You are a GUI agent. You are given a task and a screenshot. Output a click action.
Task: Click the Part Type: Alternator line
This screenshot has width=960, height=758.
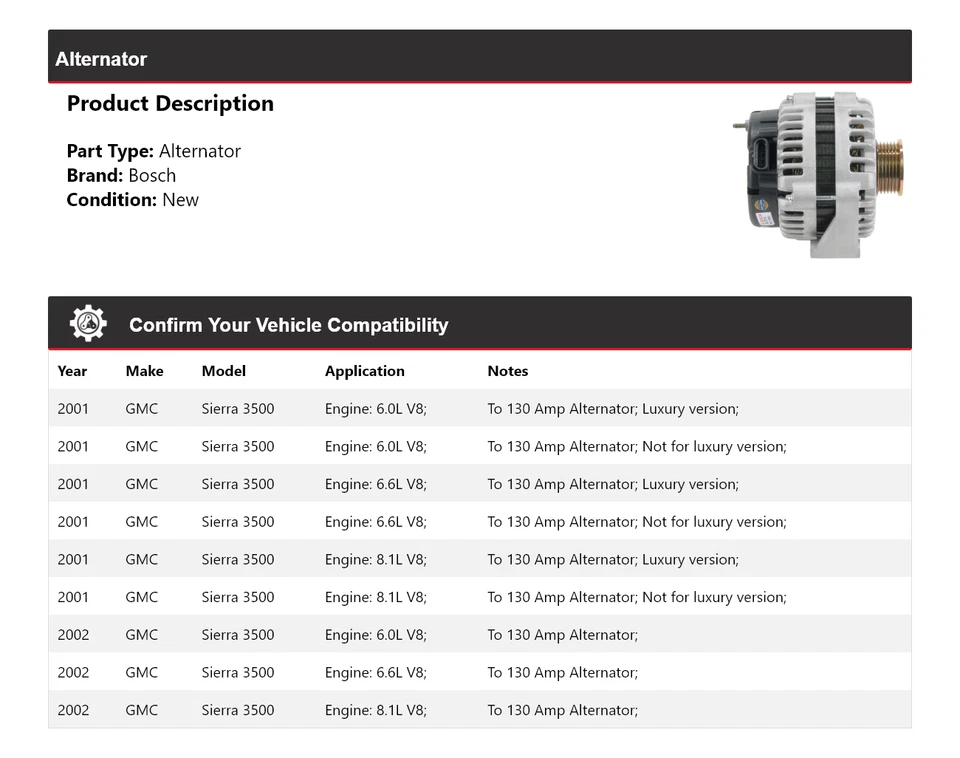[x=154, y=151]
